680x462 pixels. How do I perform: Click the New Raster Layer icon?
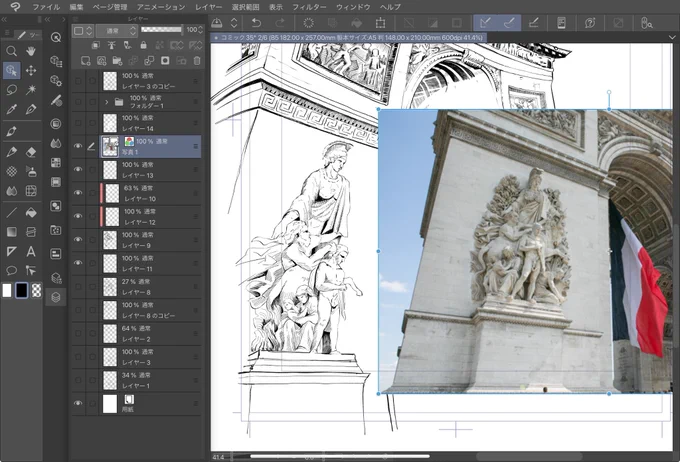pos(85,61)
